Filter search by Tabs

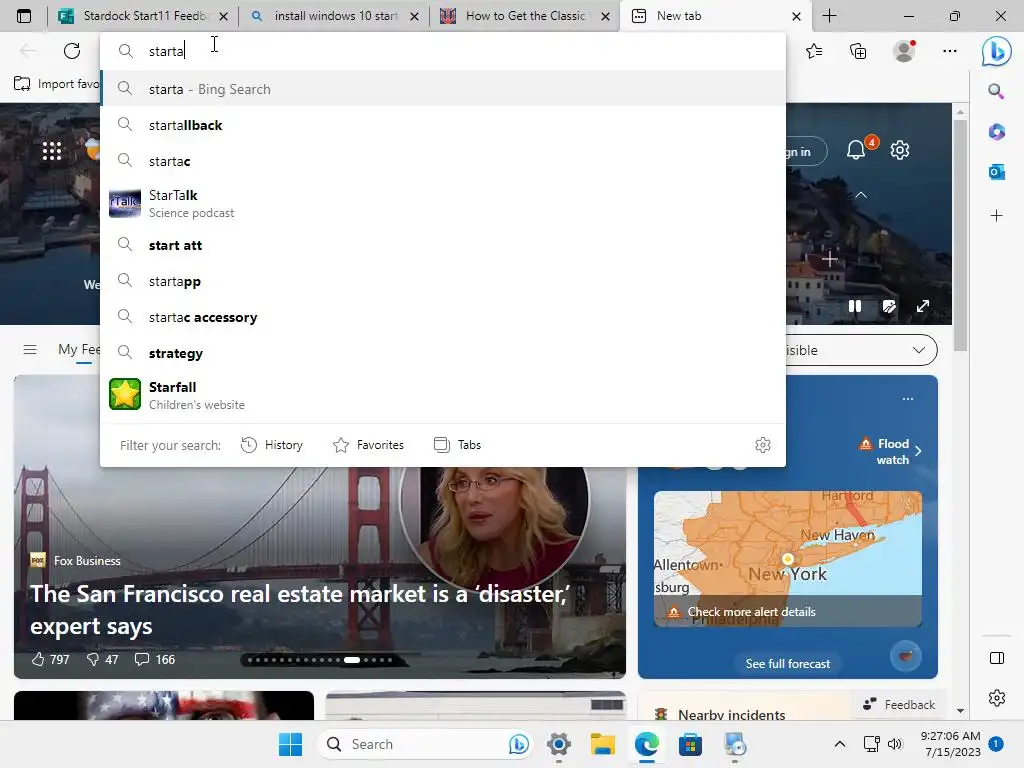(457, 445)
